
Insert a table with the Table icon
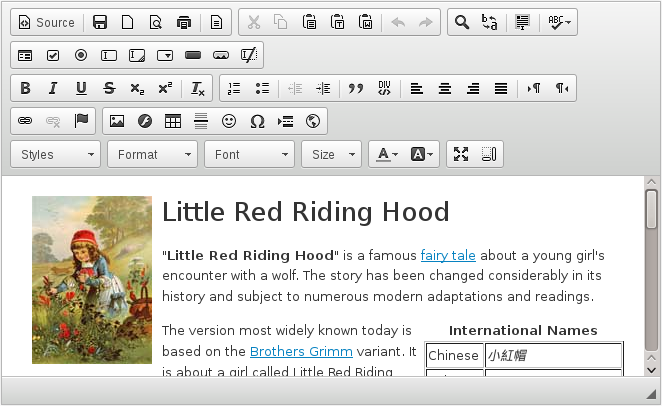click(173, 121)
